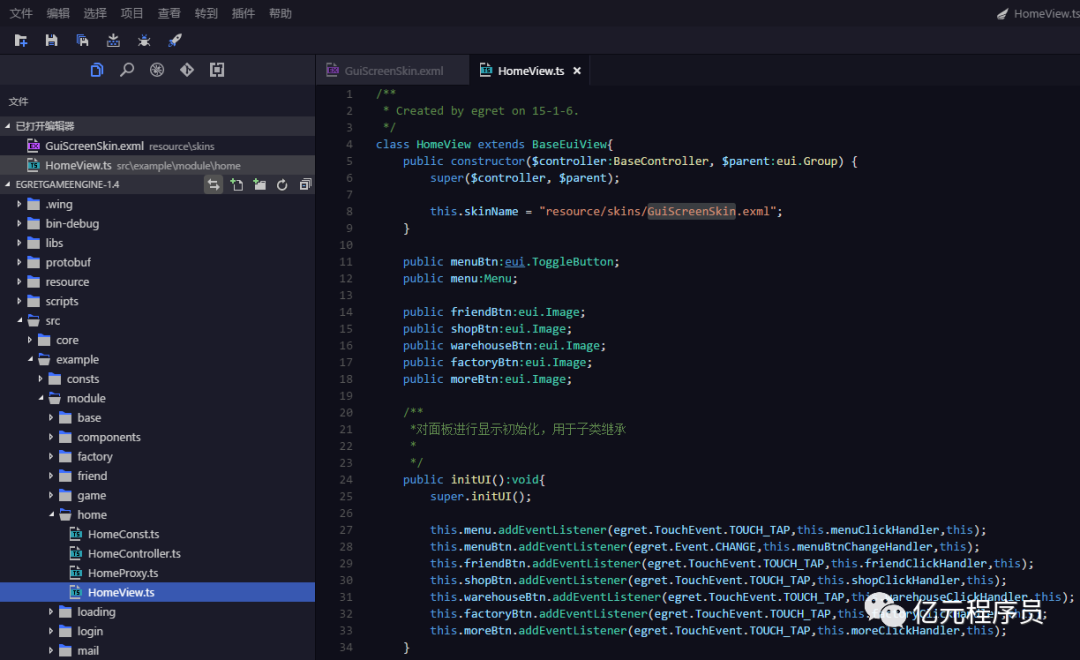The image size is (1080, 660).
Task: Select the factory folder row
Action: point(157,456)
